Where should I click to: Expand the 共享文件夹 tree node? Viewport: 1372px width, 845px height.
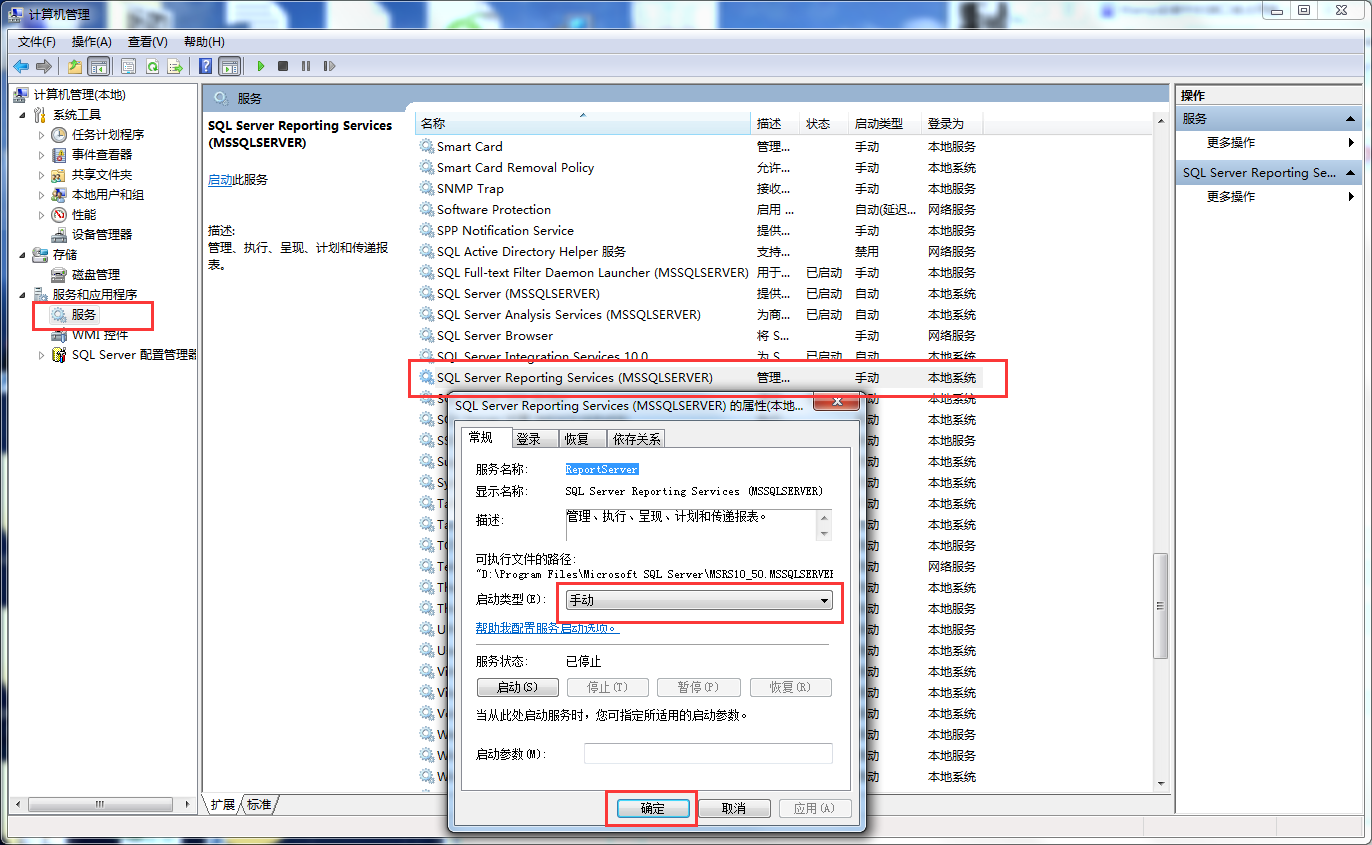[42, 174]
